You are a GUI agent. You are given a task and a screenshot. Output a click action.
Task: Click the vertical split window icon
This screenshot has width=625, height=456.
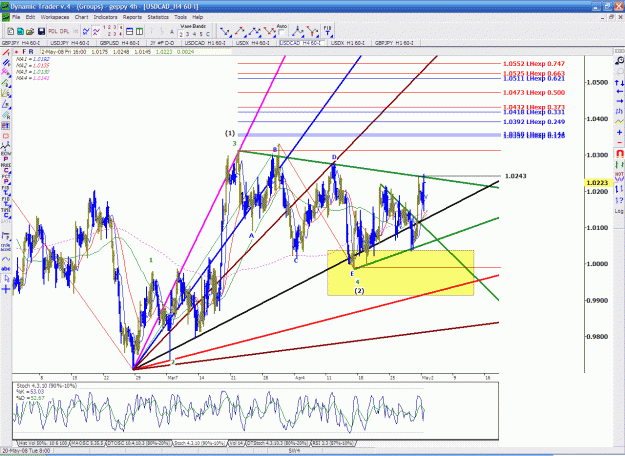coord(140,31)
